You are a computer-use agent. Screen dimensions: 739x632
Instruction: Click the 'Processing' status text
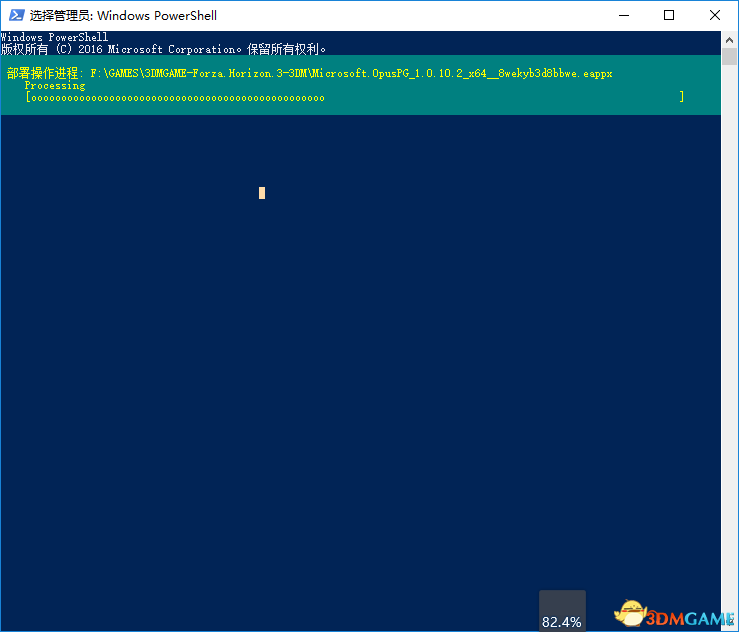pos(55,86)
